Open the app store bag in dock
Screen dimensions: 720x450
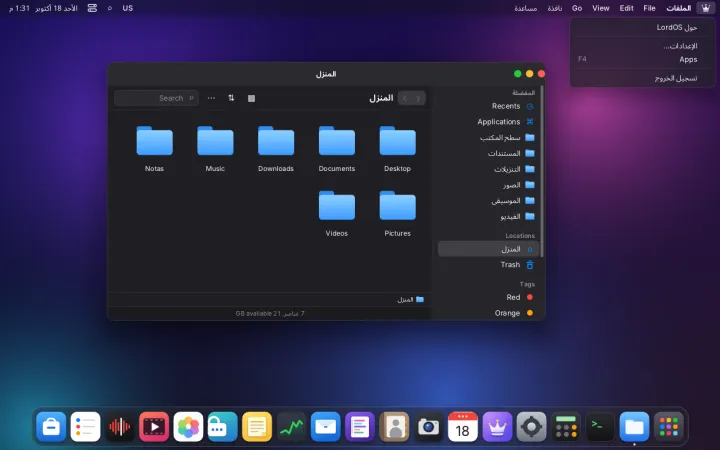pos(51,427)
